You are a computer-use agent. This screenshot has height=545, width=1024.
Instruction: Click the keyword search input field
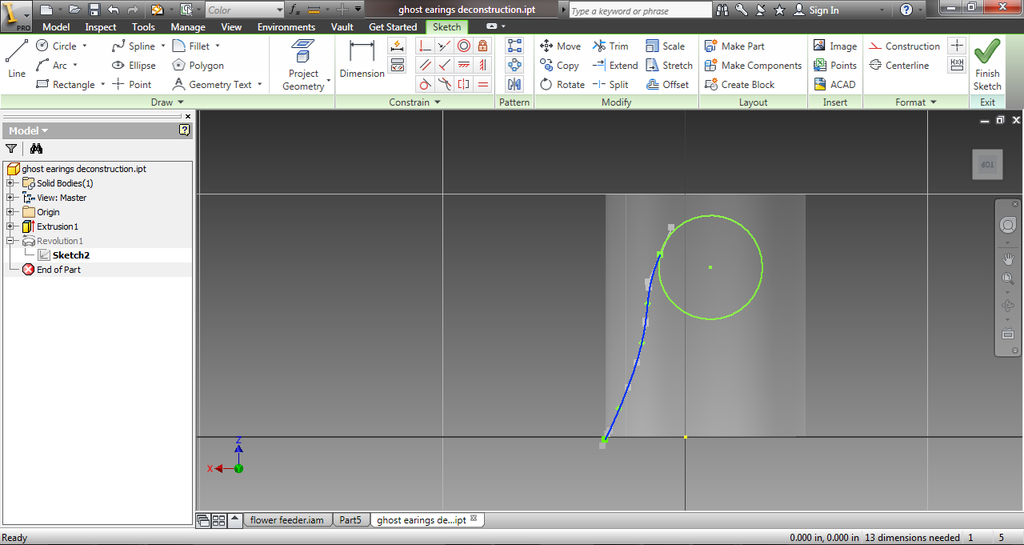(x=640, y=10)
